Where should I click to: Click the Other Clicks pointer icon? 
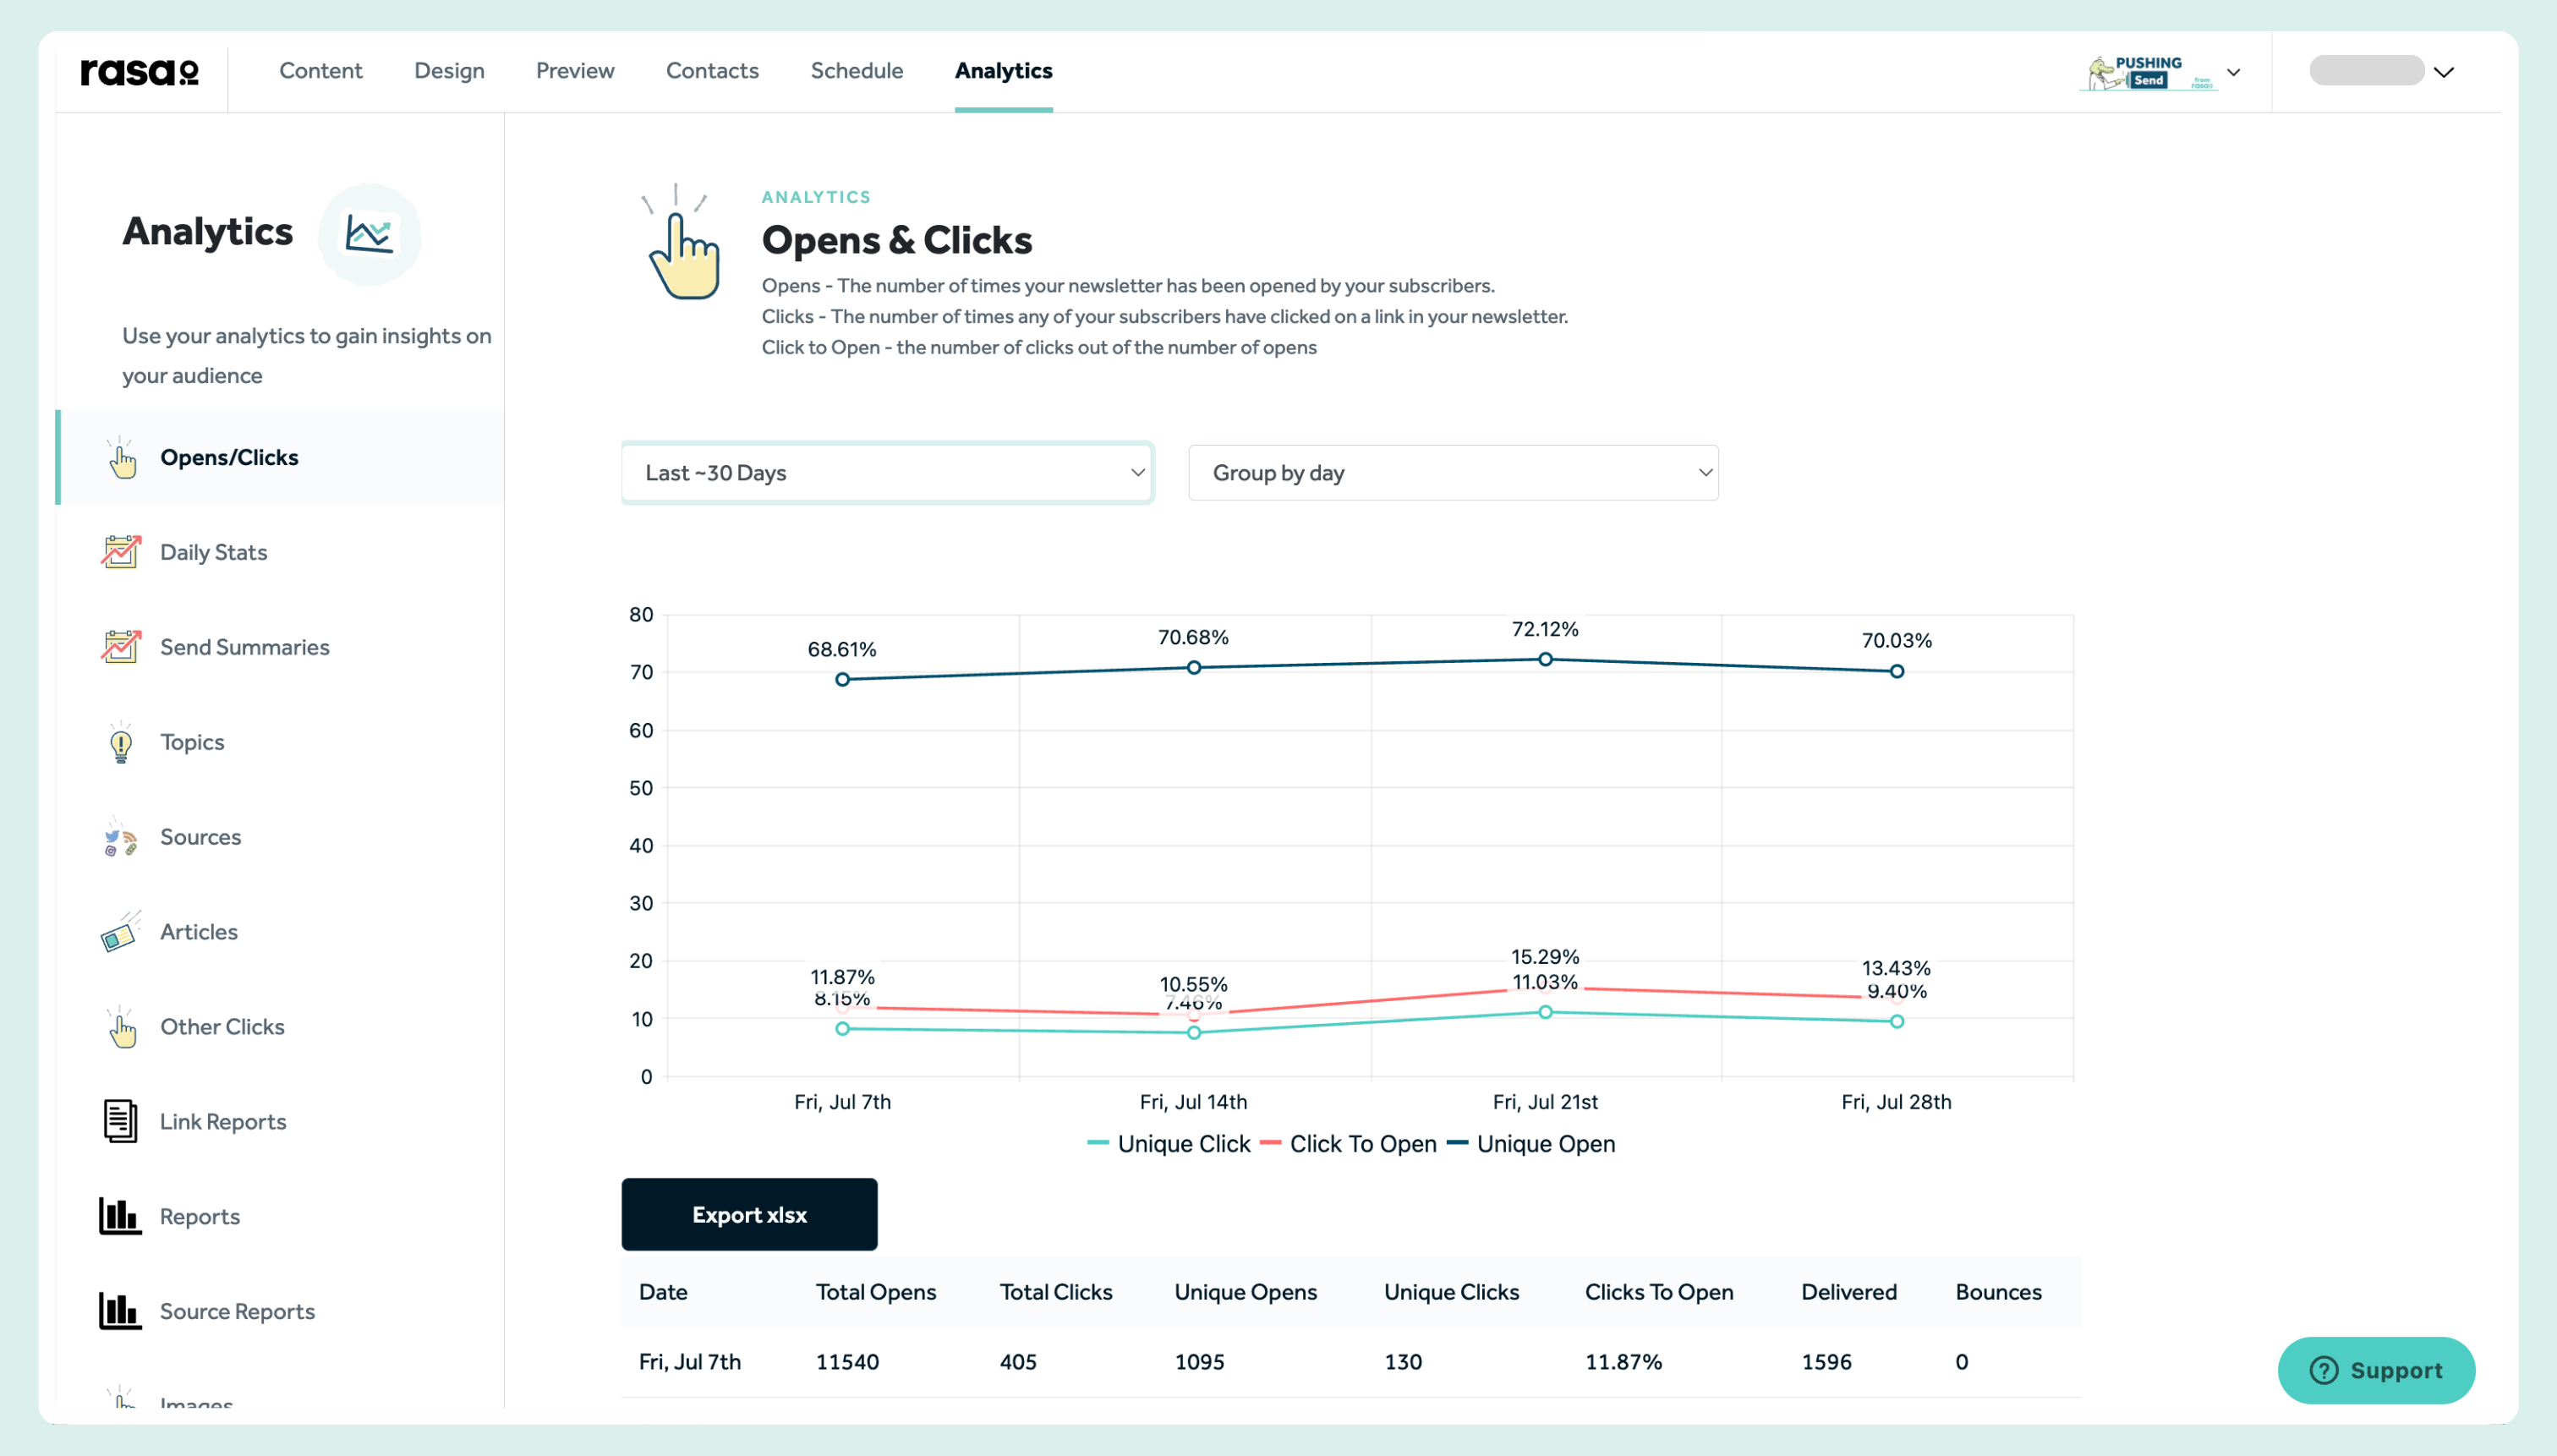(121, 1027)
